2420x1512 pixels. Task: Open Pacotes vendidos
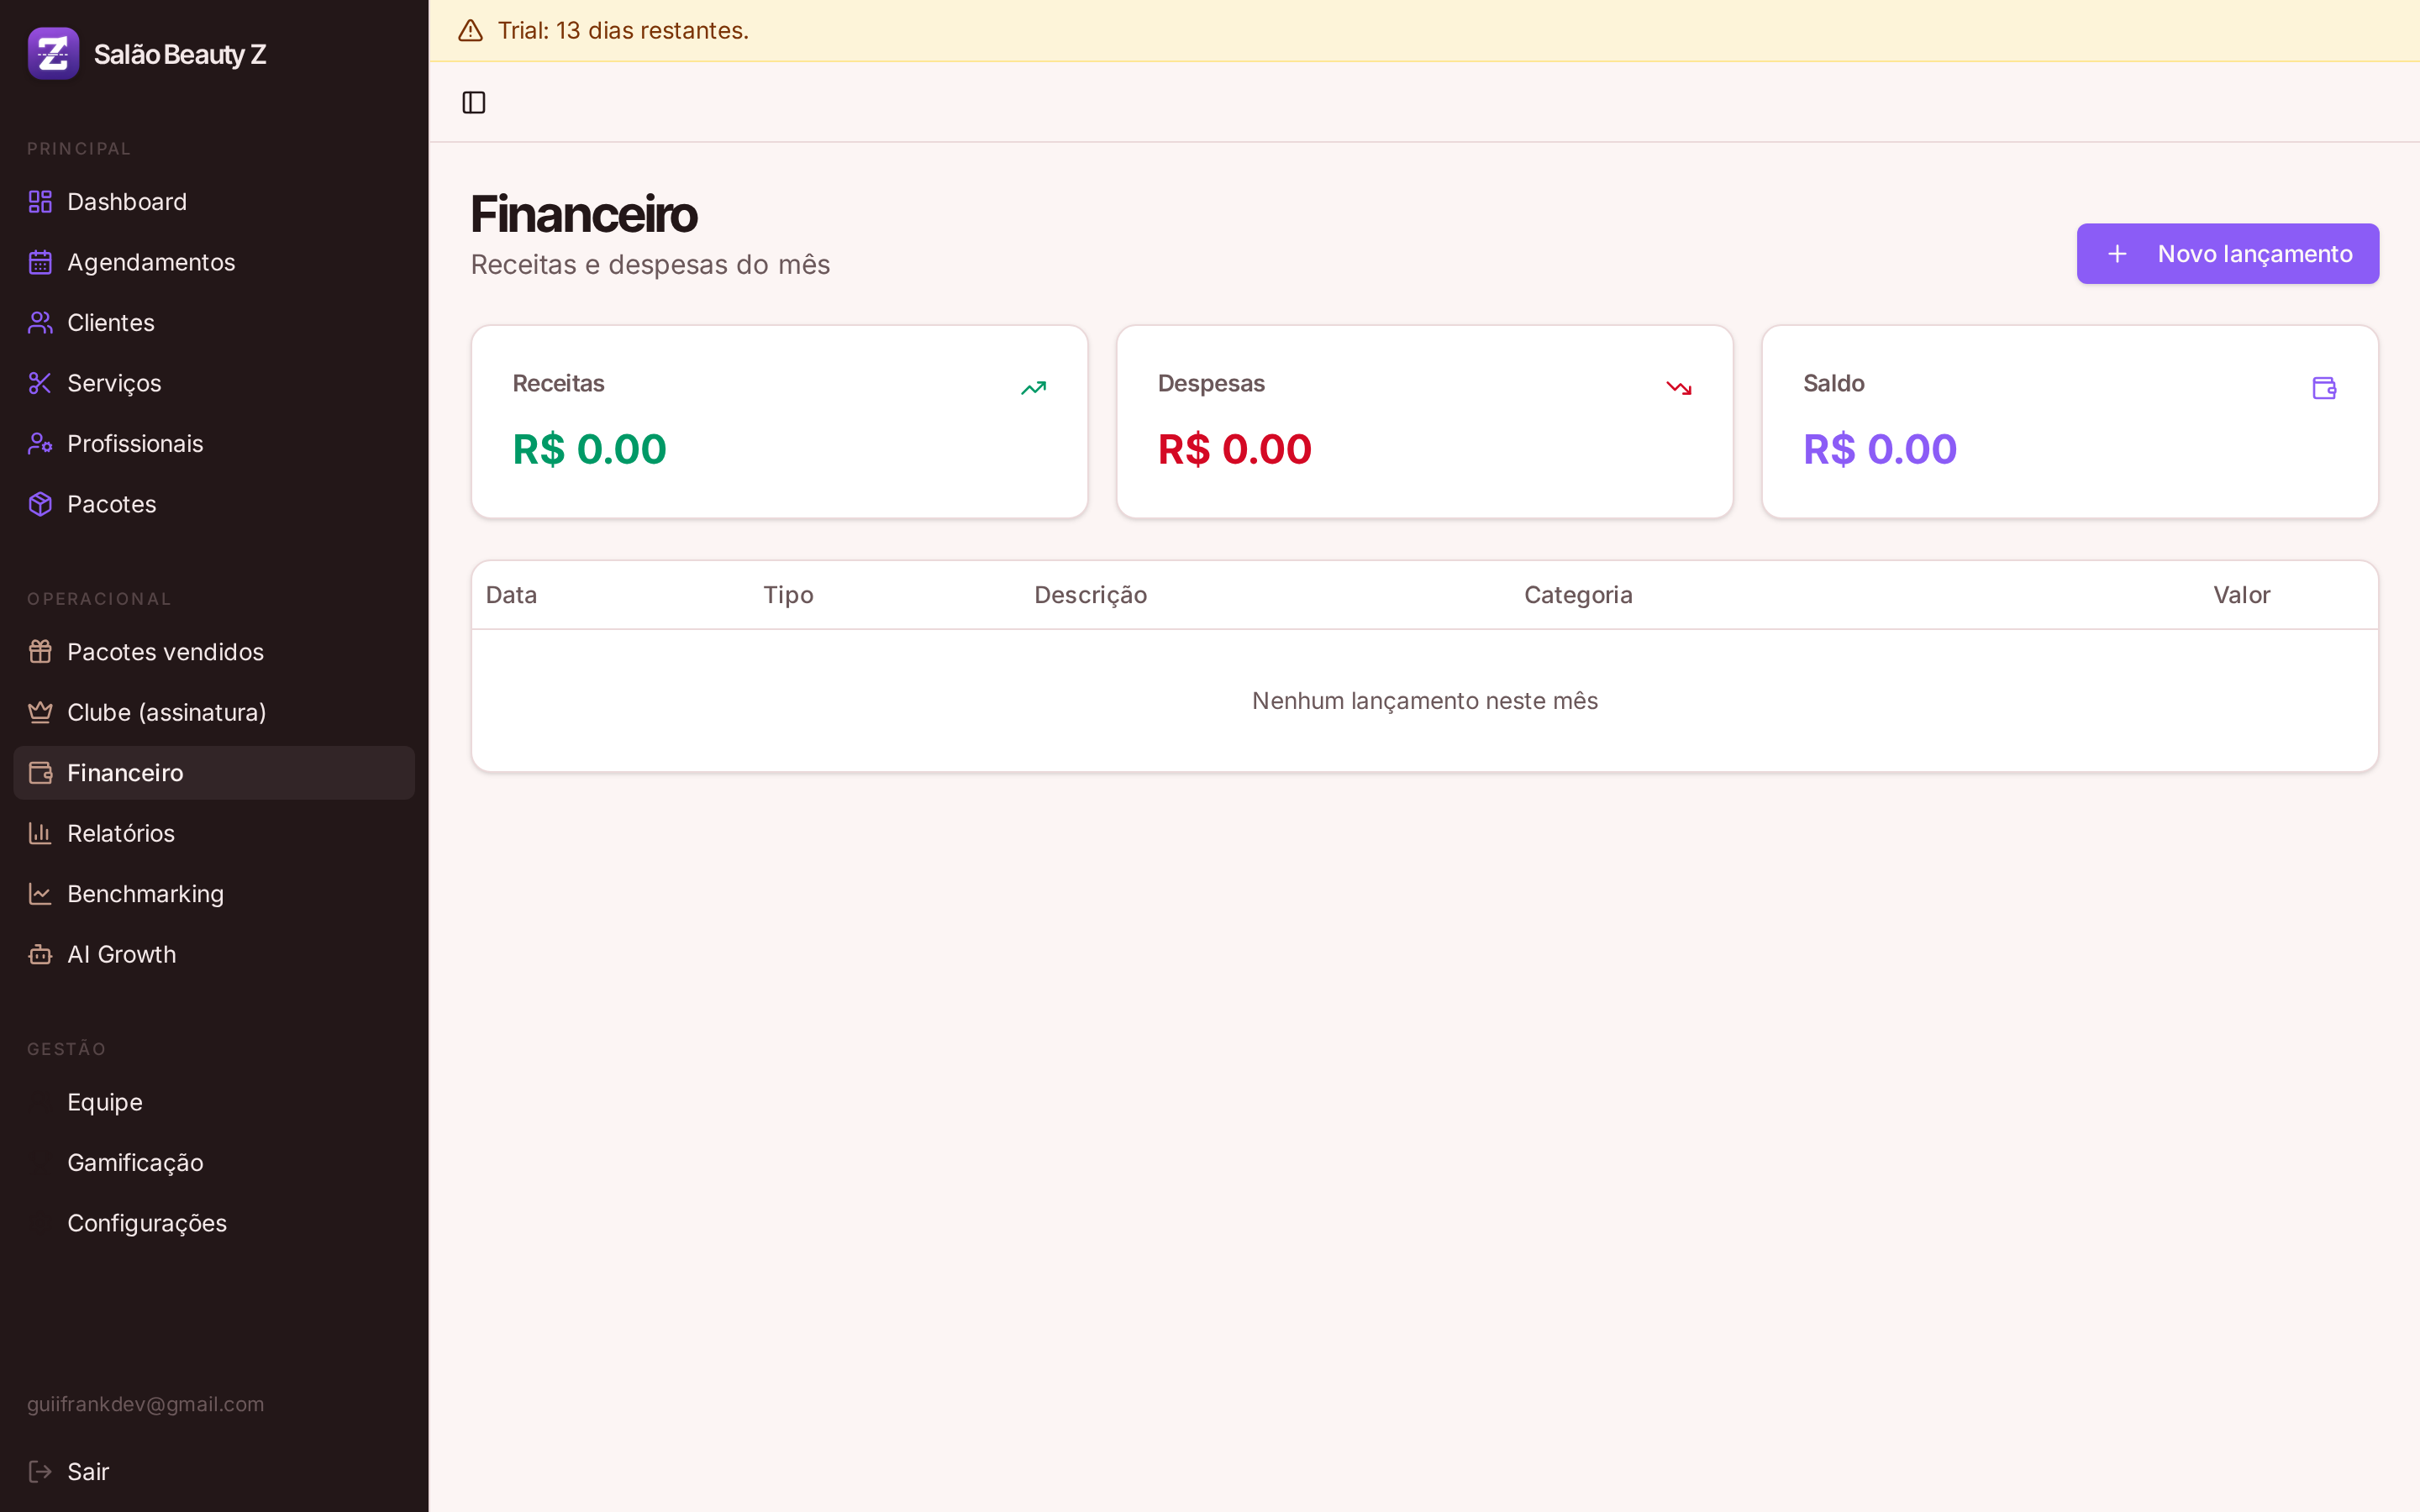pos(214,652)
